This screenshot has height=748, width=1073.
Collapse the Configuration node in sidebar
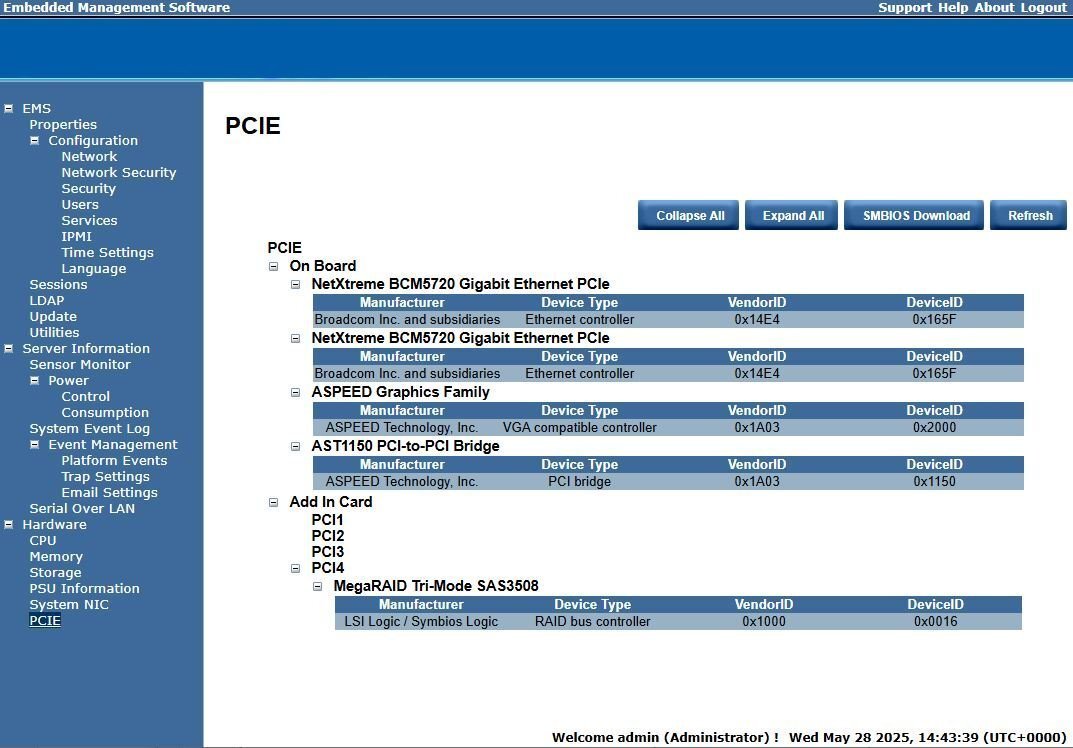point(34,140)
